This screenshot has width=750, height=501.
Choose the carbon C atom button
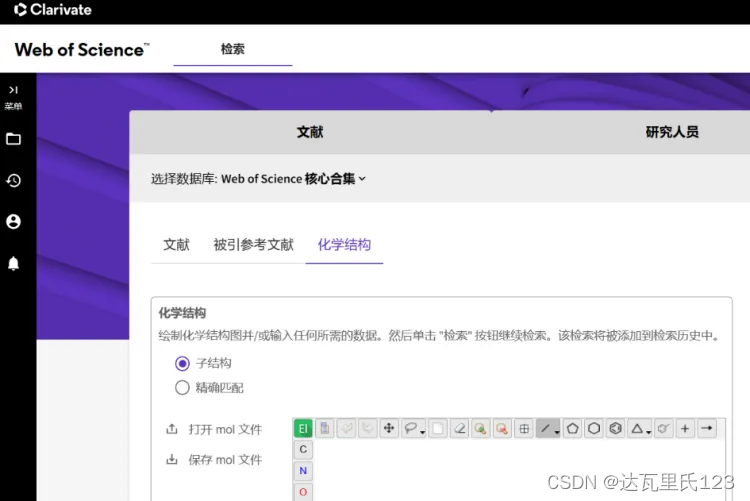click(303, 449)
